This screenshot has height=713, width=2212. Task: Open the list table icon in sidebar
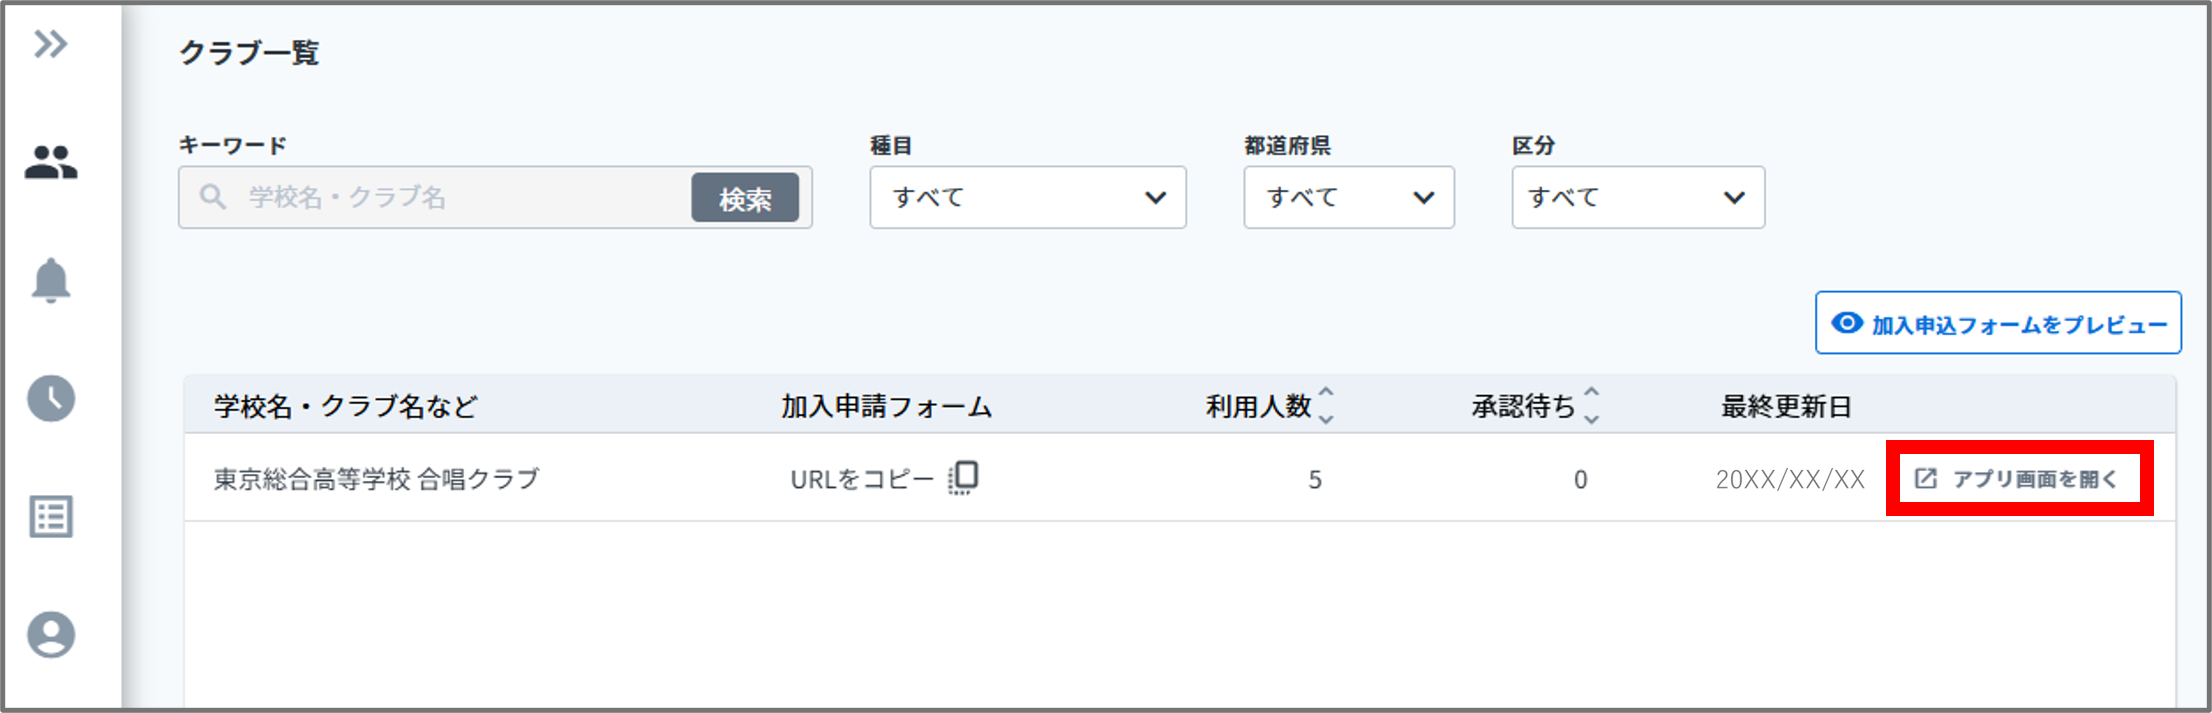(51, 517)
